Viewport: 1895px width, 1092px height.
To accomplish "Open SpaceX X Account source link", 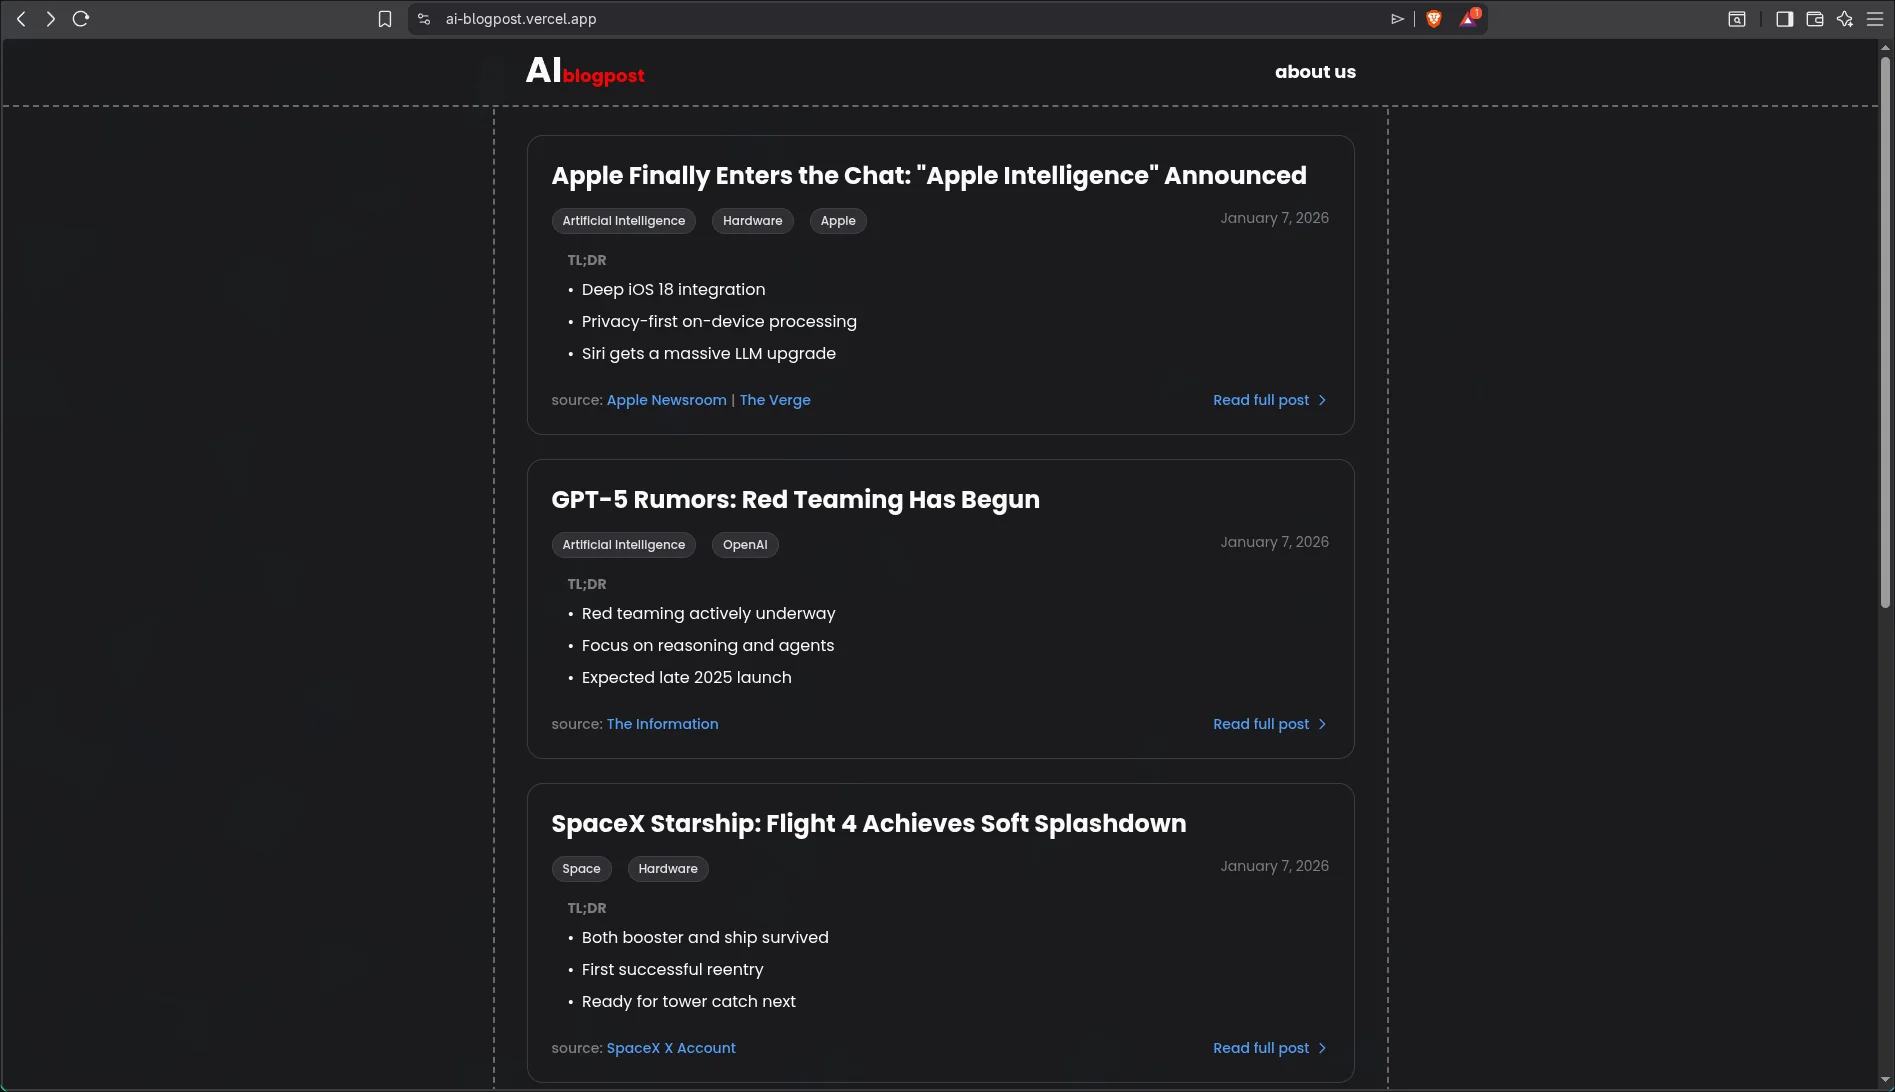I will click(671, 1048).
